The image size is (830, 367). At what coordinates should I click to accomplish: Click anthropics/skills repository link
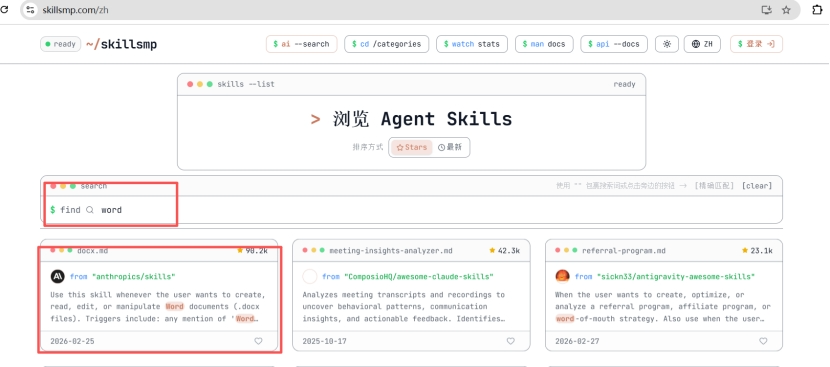pos(133,276)
